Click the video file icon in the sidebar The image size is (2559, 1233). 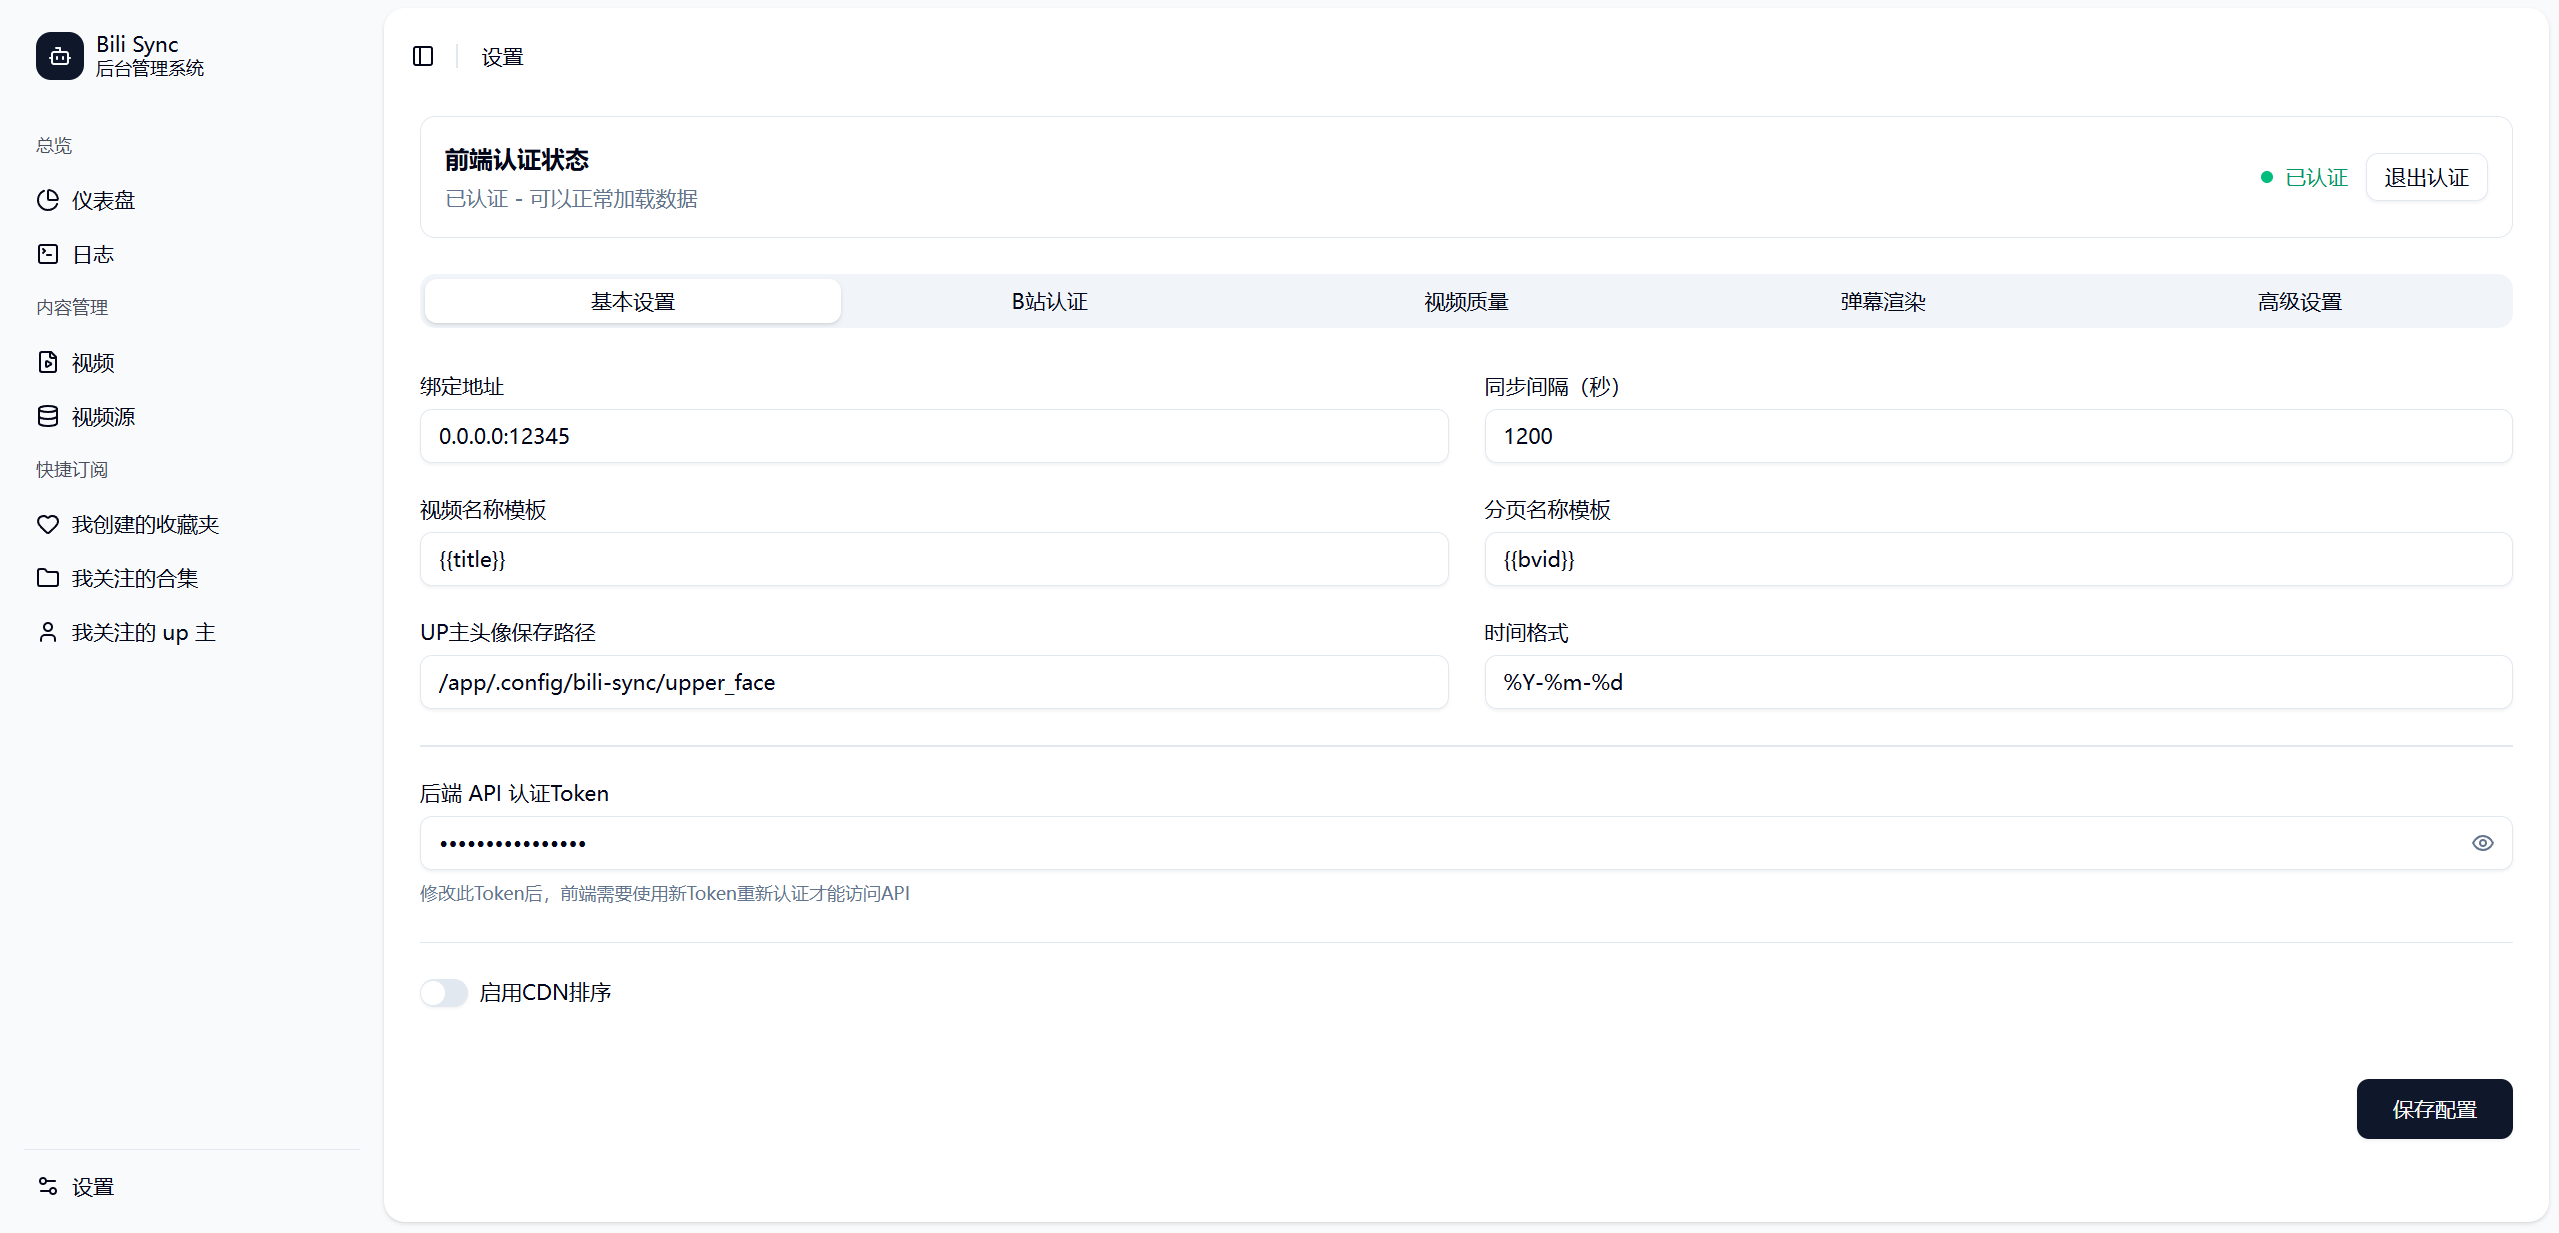pos(47,362)
